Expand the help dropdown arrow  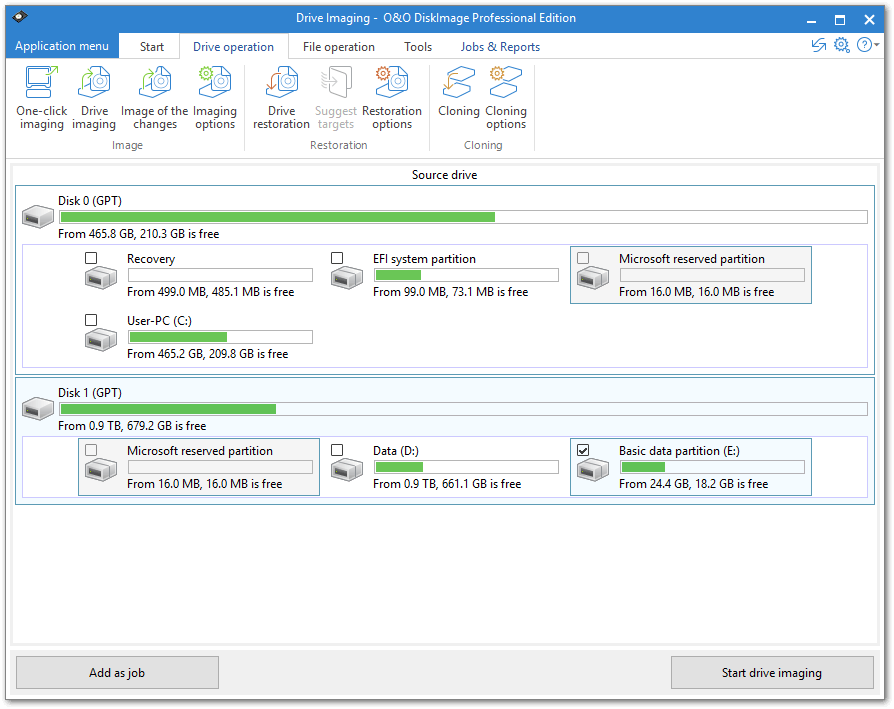[877, 45]
